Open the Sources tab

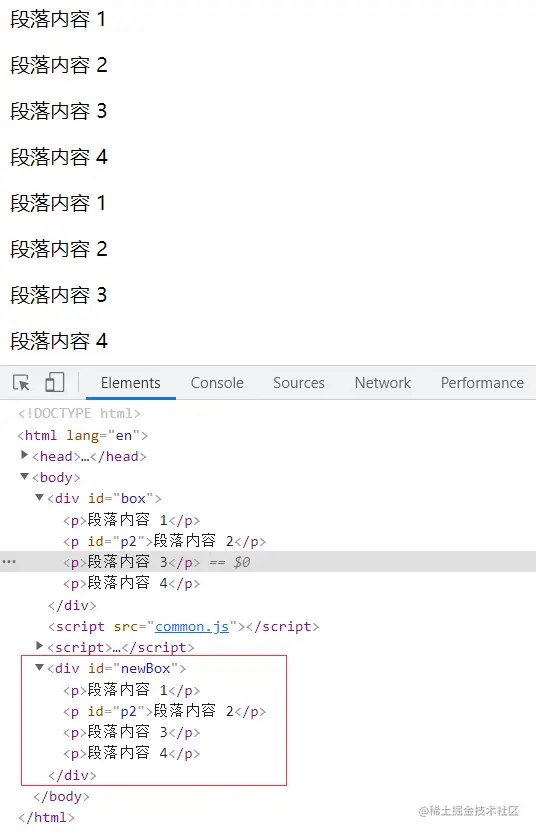[299, 383]
